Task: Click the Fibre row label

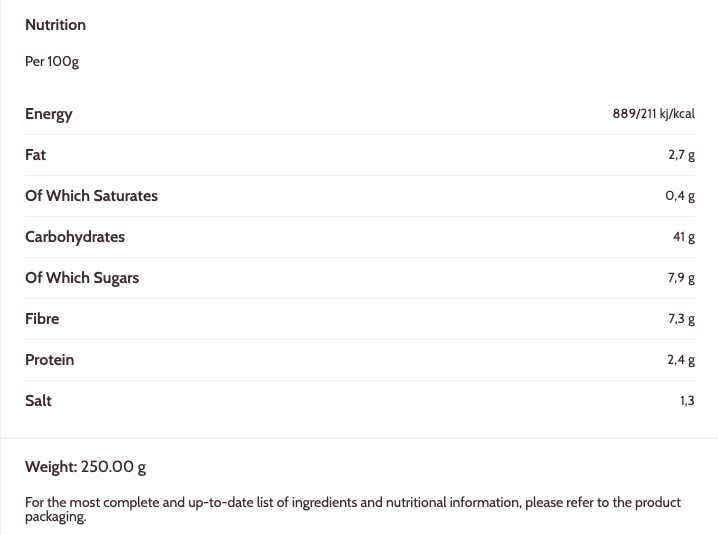Action: (42, 319)
